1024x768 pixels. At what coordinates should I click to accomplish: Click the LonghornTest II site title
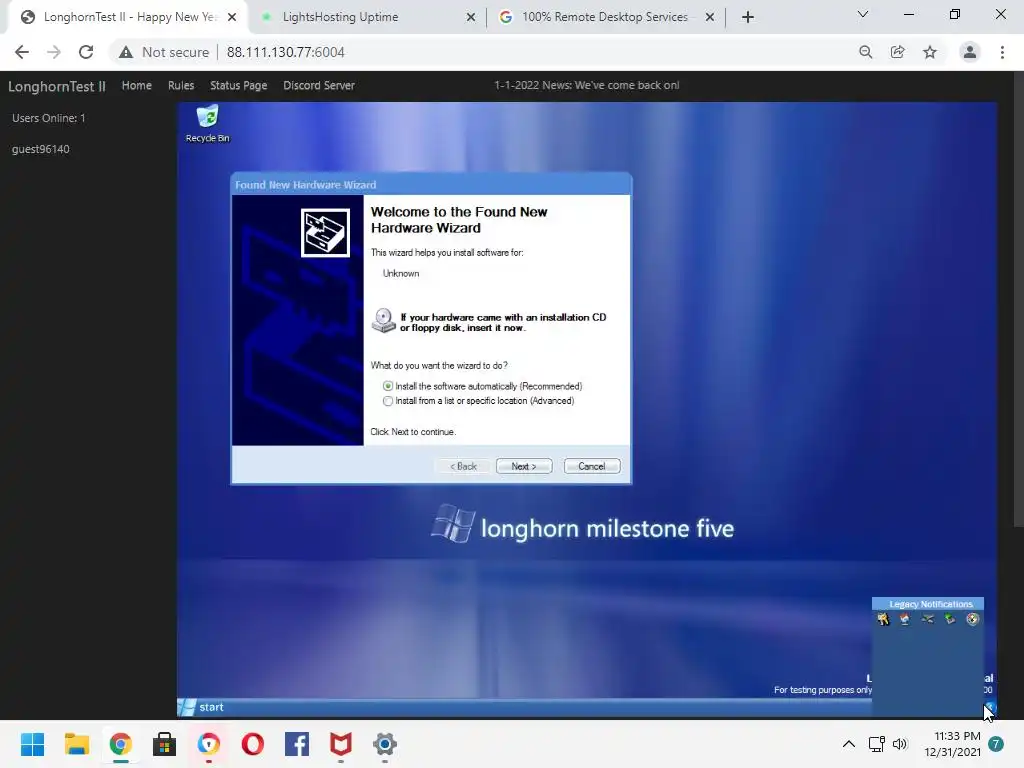[x=57, y=86]
